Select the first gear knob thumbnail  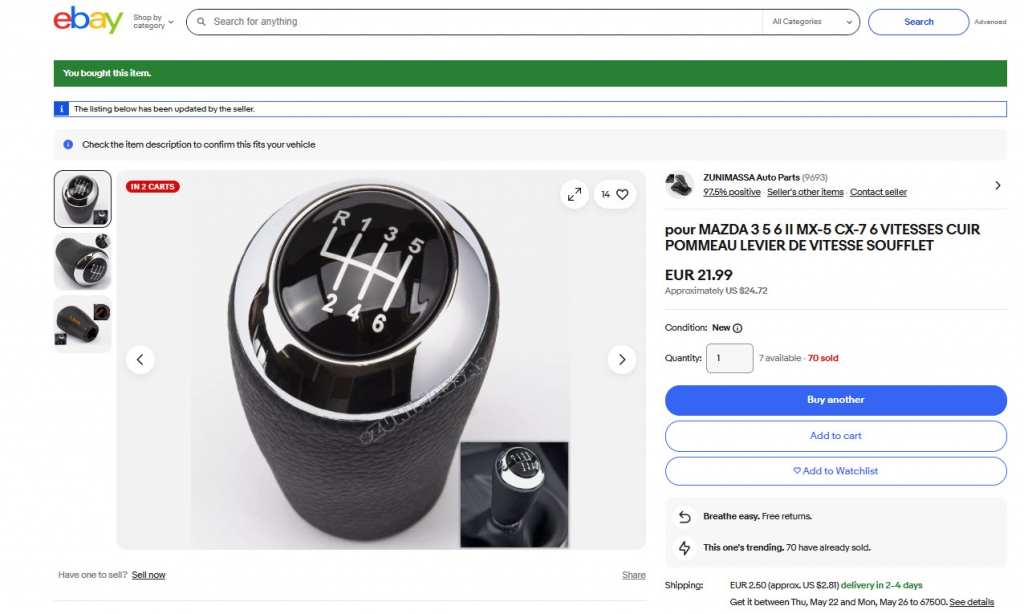pos(82,199)
